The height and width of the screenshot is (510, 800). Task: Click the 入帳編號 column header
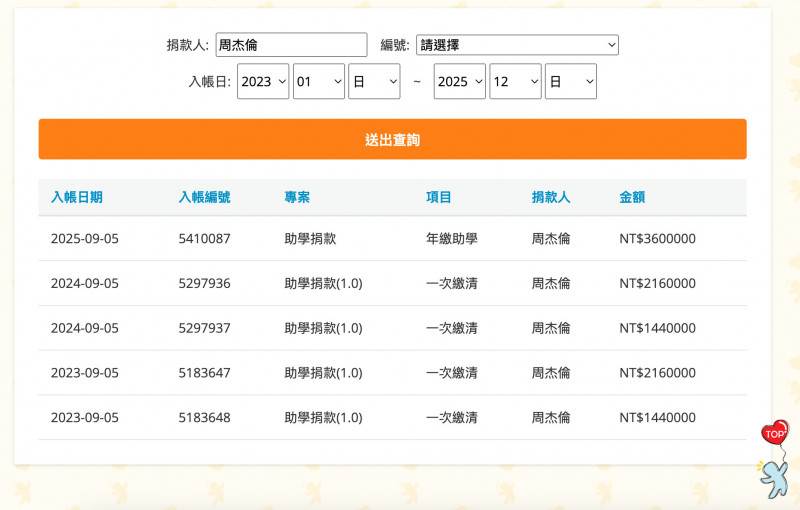(204, 198)
